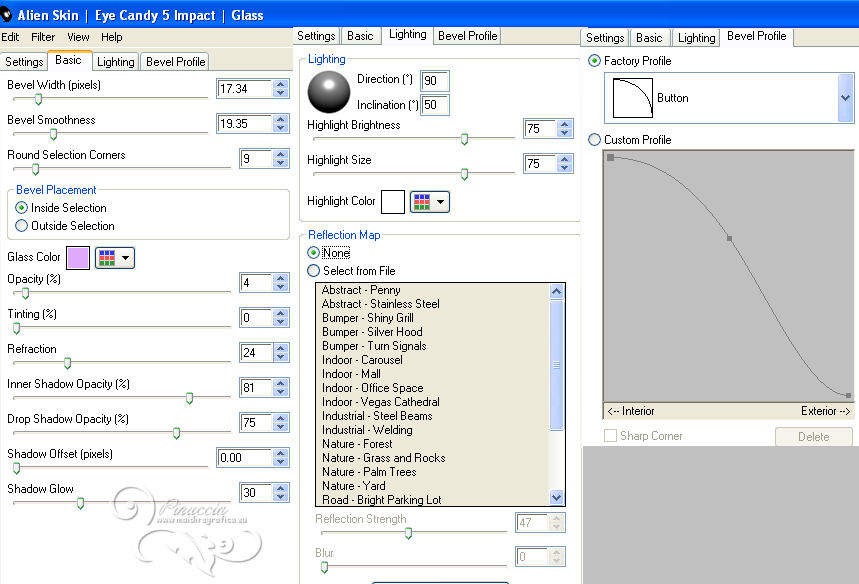Open the Help menu

pyautogui.click(x=112, y=37)
